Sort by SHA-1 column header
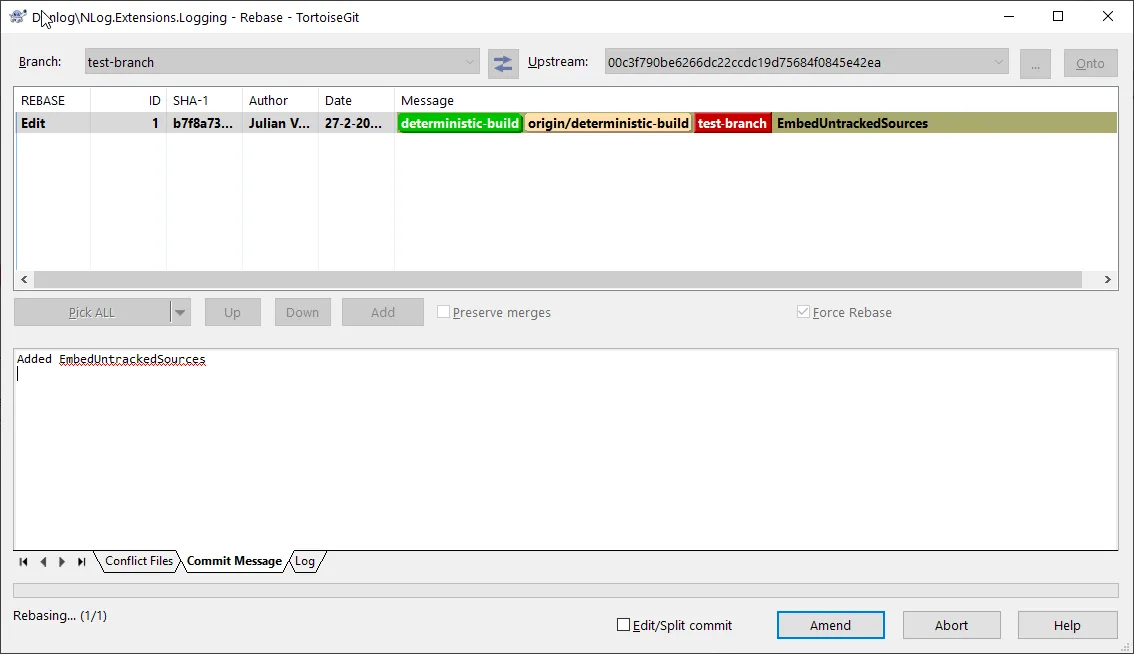This screenshot has width=1134, height=654. tap(204, 101)
